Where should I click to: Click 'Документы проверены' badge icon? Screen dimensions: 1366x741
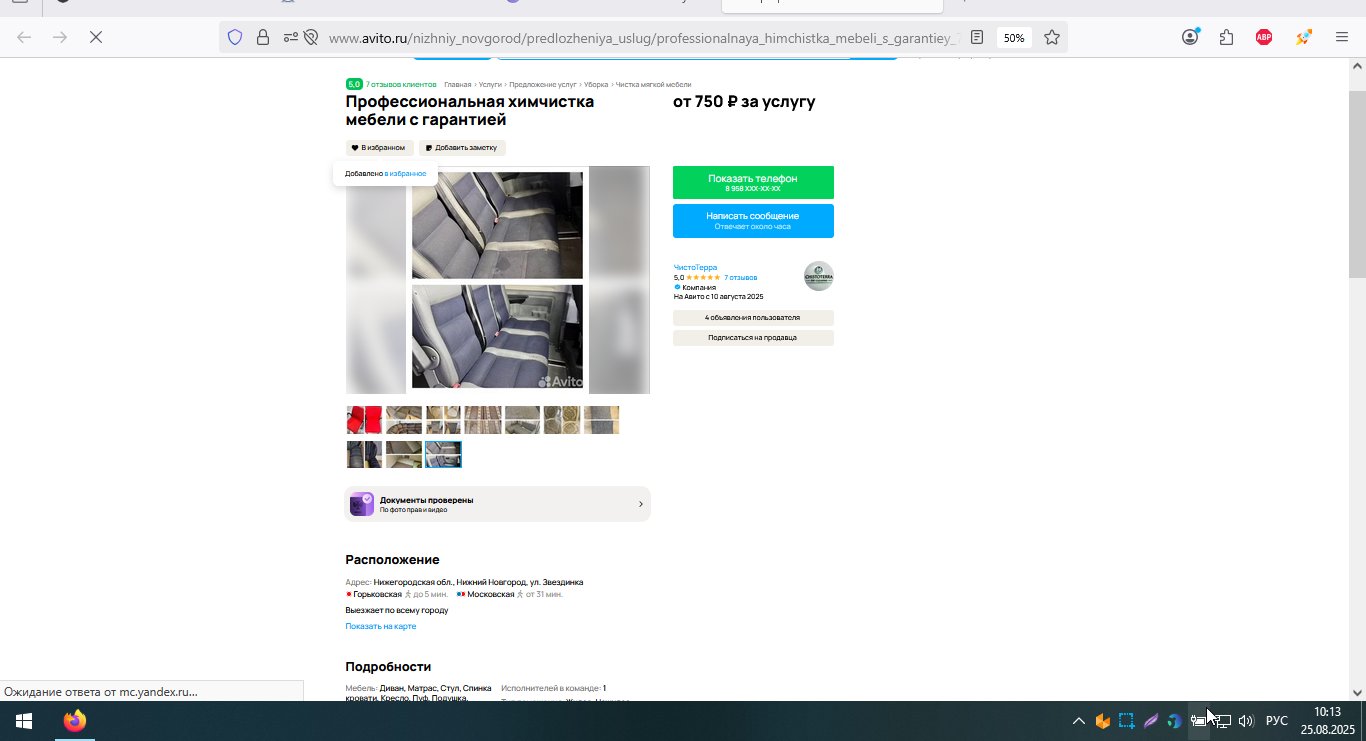(x=362, y=504)
